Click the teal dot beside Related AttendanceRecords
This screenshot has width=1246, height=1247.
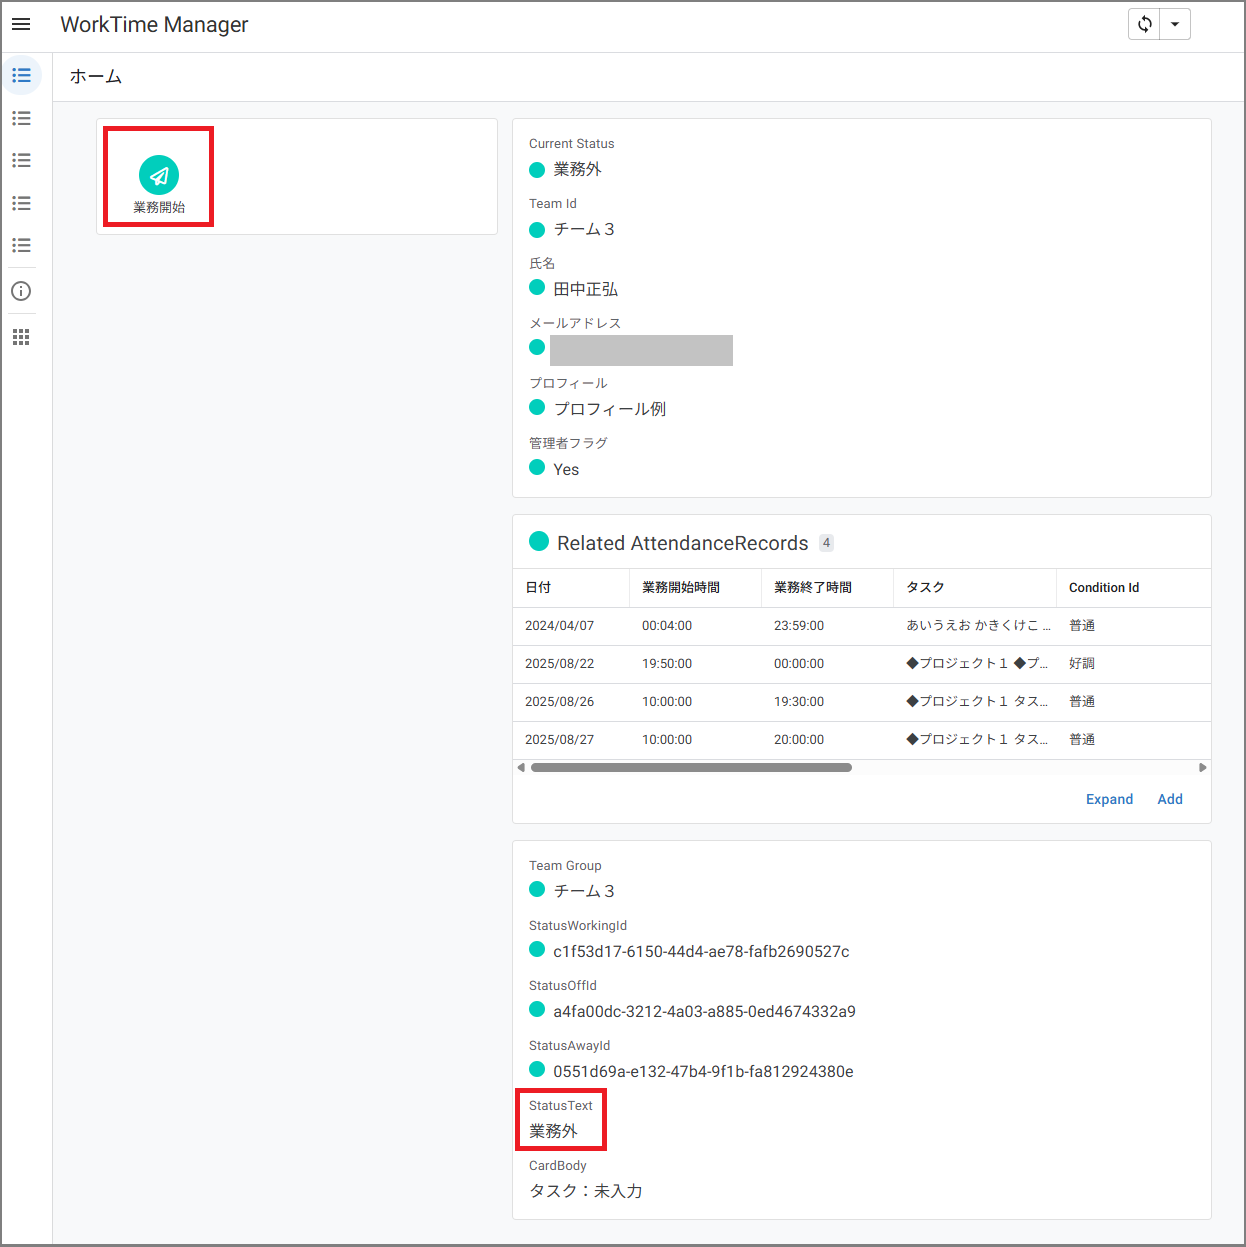pyautogui.click(x=539, y=541)
